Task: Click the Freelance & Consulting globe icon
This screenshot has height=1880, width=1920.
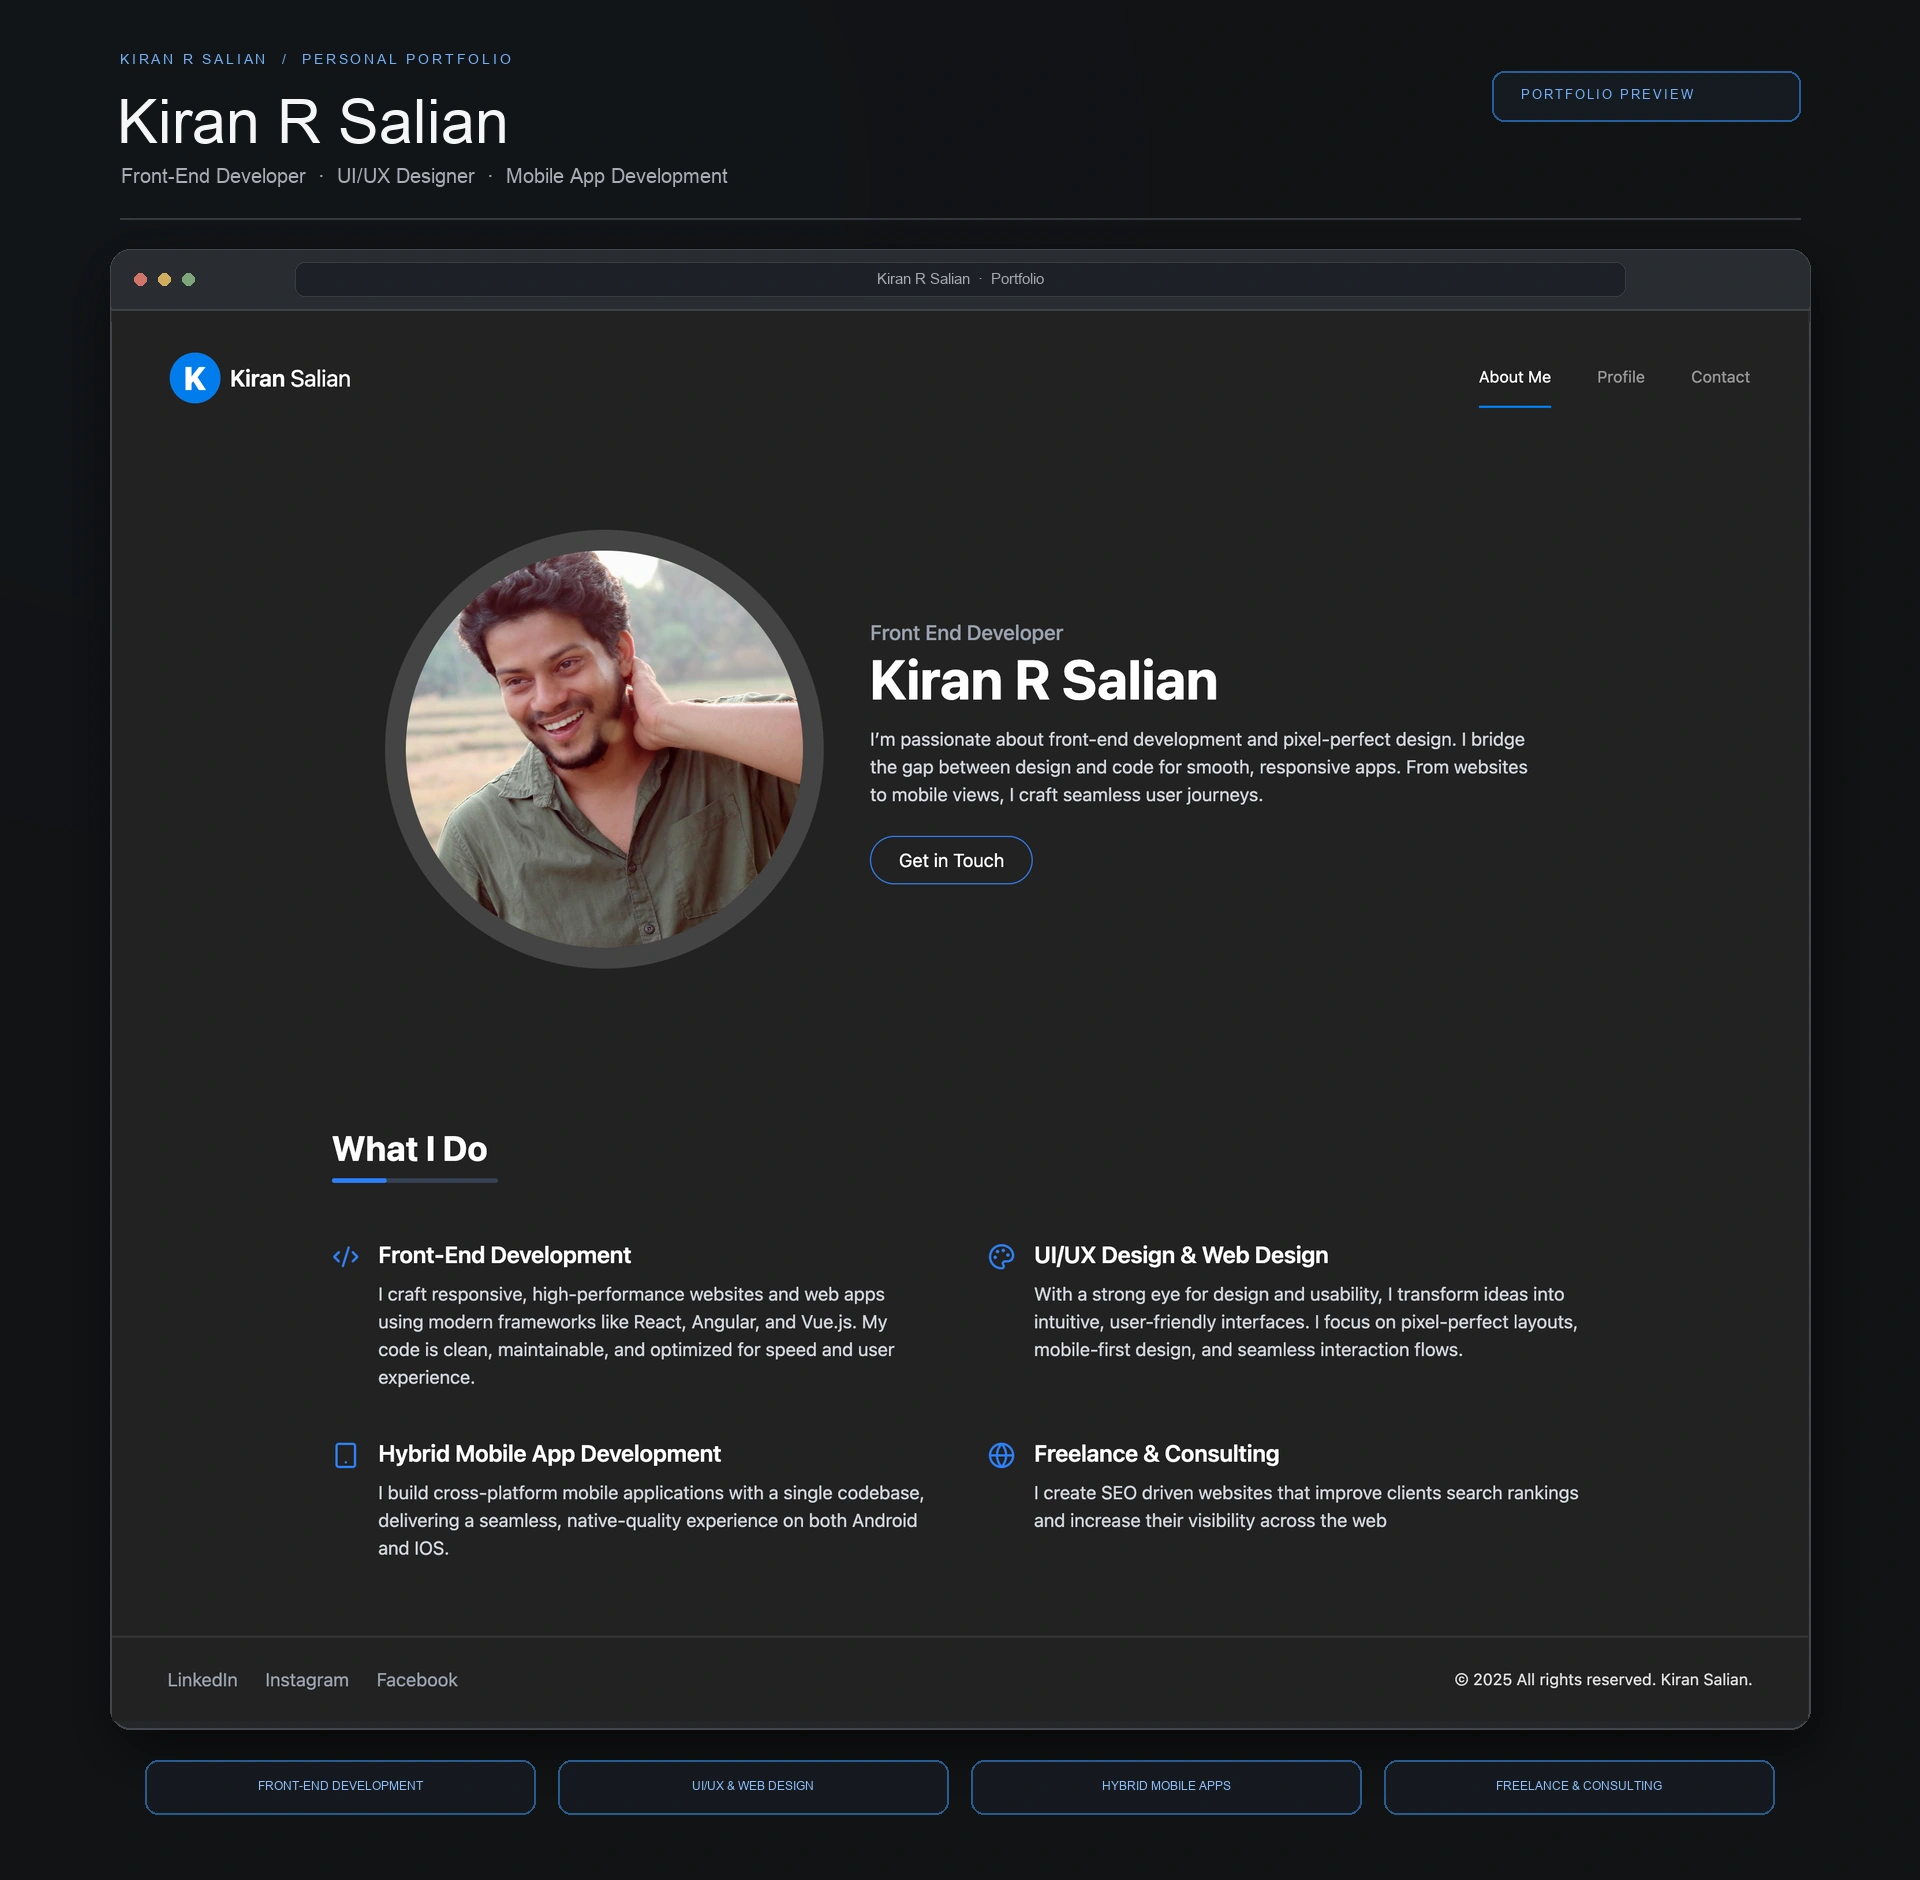Action: click(1001, 1455)
